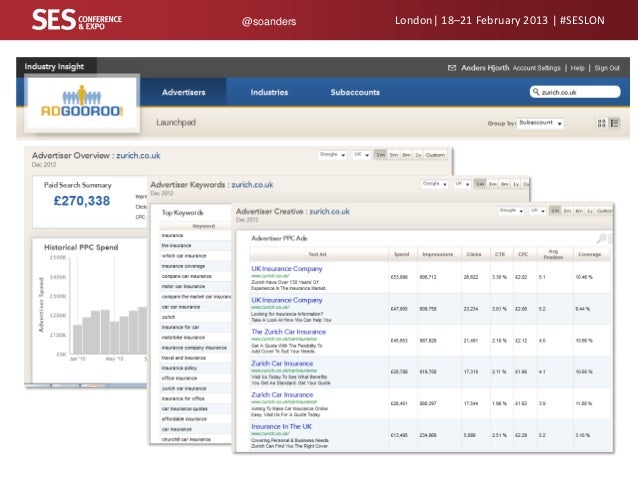Open the Group by Subaccount dropdown

coord(541,123)
